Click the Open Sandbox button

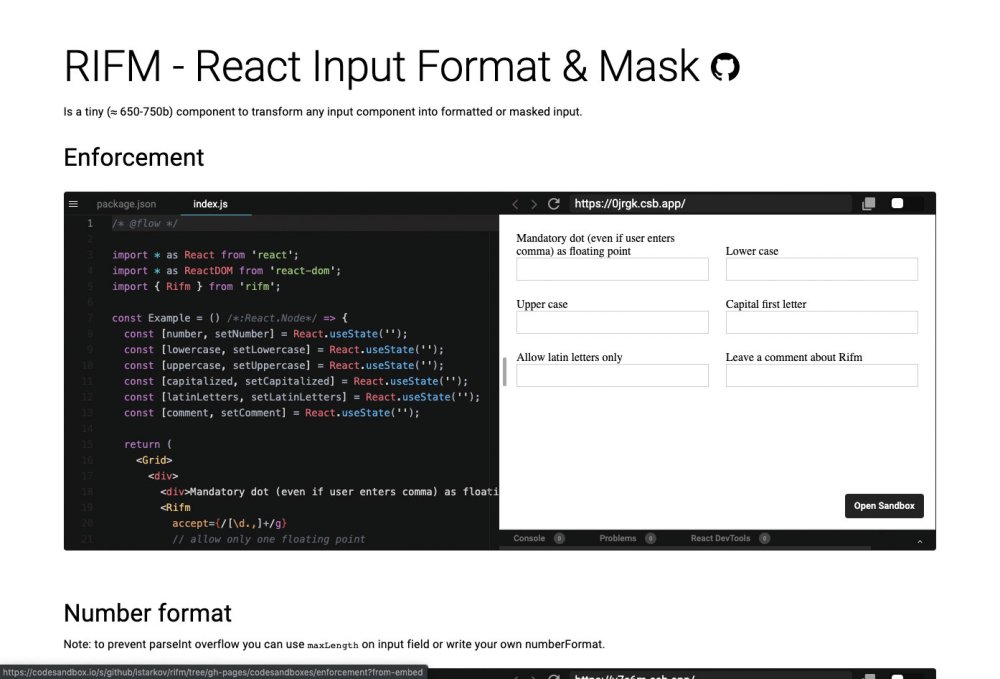pyautogui.click(x=884, y=506)
